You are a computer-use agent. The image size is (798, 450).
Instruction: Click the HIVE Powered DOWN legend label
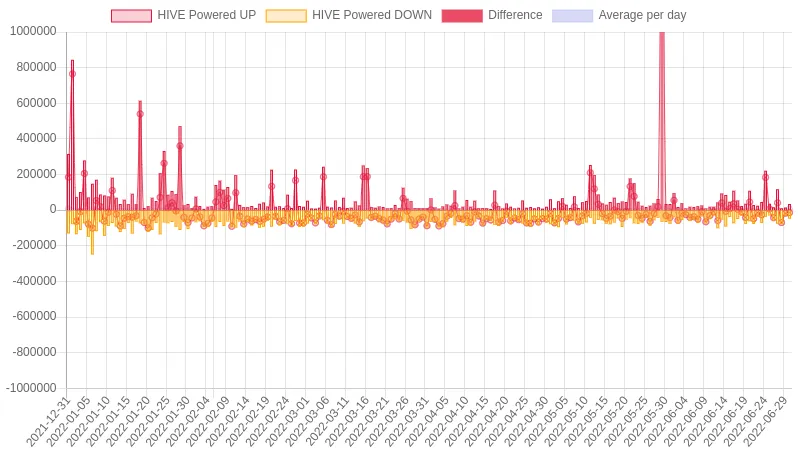[x=372, y=15]
